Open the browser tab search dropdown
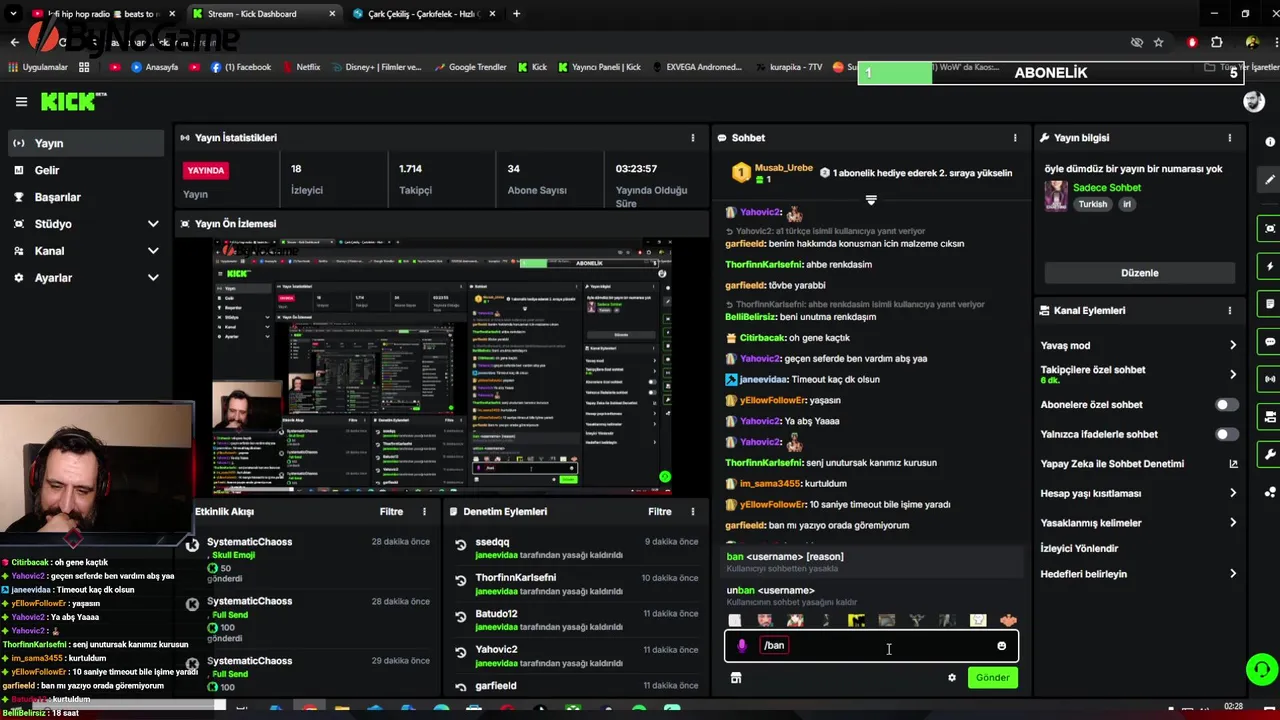This screenshot has height=720, width=1280. click(14, 14)
